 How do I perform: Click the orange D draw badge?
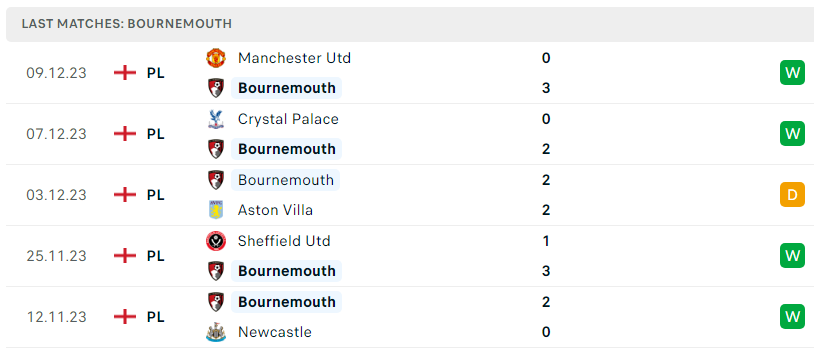click(792, 195)
